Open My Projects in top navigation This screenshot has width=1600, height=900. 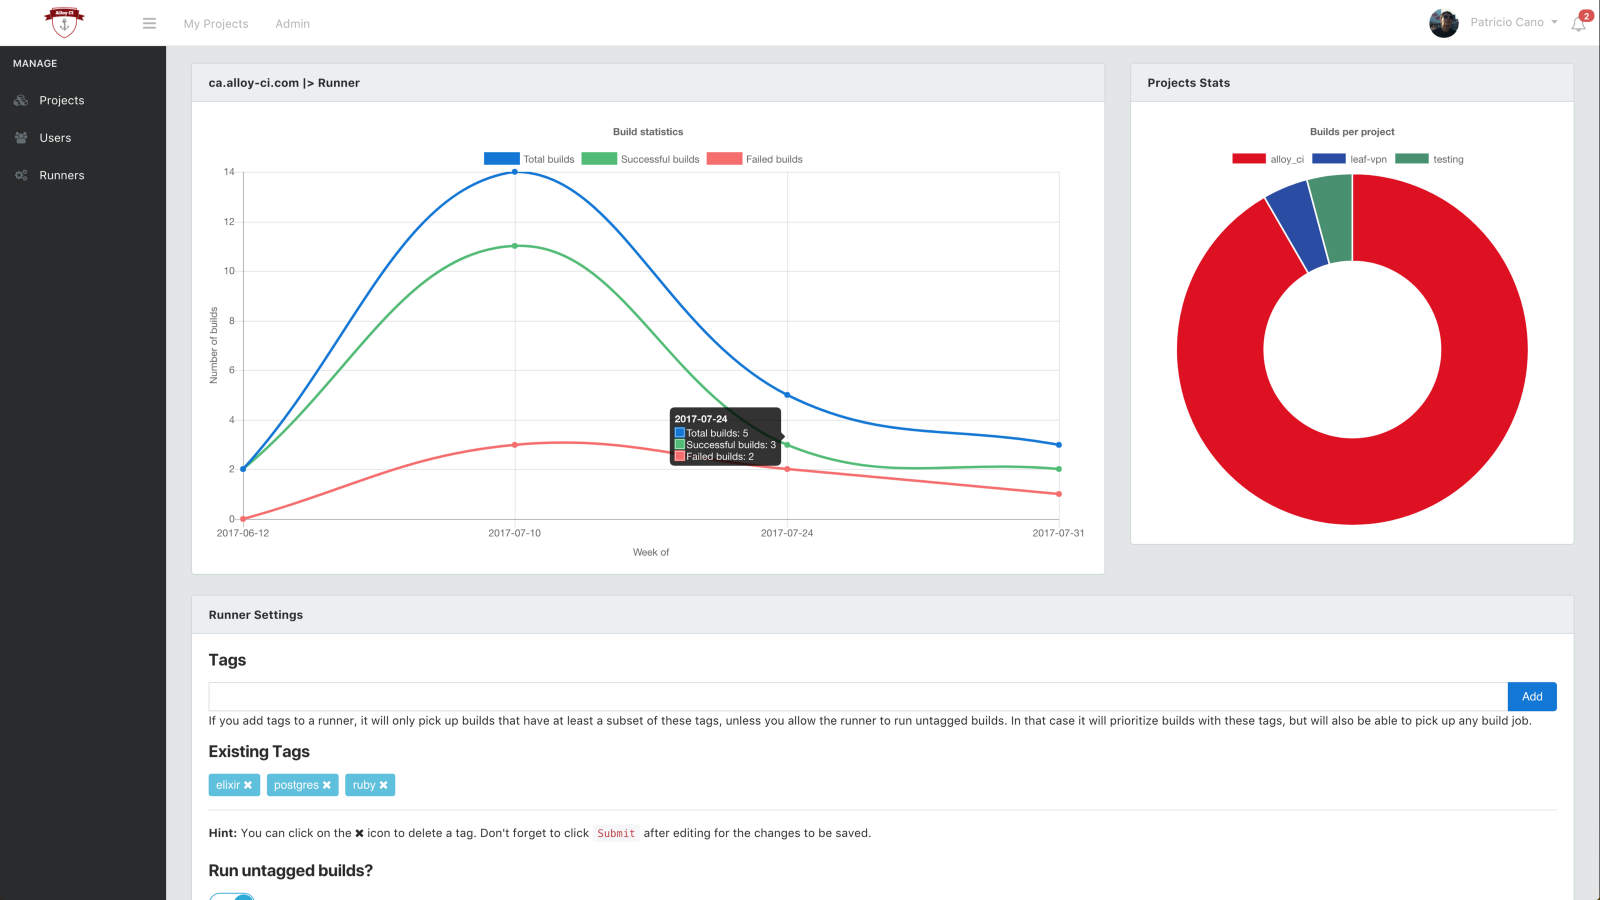[216, 24]
